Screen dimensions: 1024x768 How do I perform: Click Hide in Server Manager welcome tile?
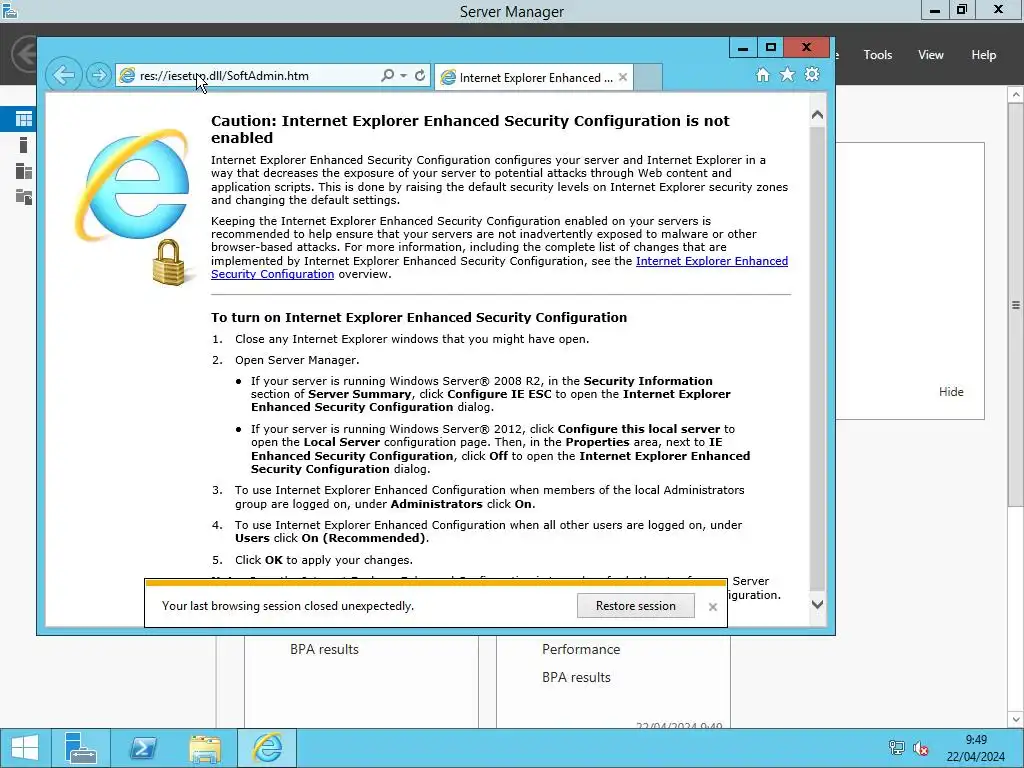[x=951, y=392]
